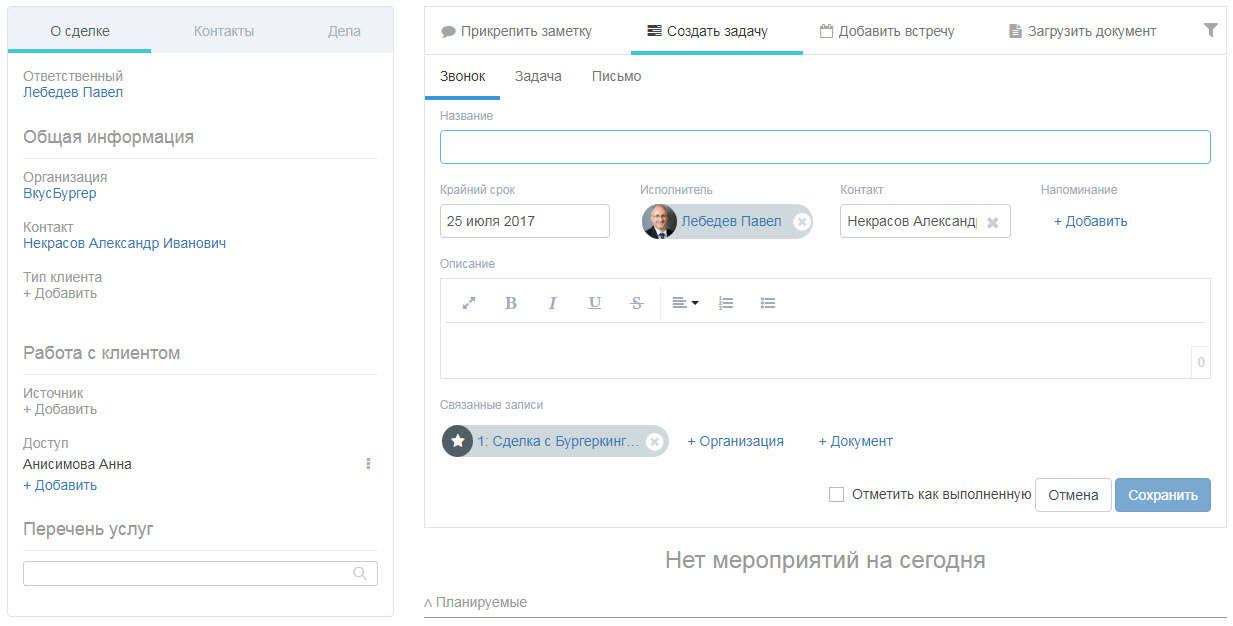Image resolution: width=1233 pixels, height=626 pixels.
Task: Open text alignment dropdown
Action: tap(685, 303)
